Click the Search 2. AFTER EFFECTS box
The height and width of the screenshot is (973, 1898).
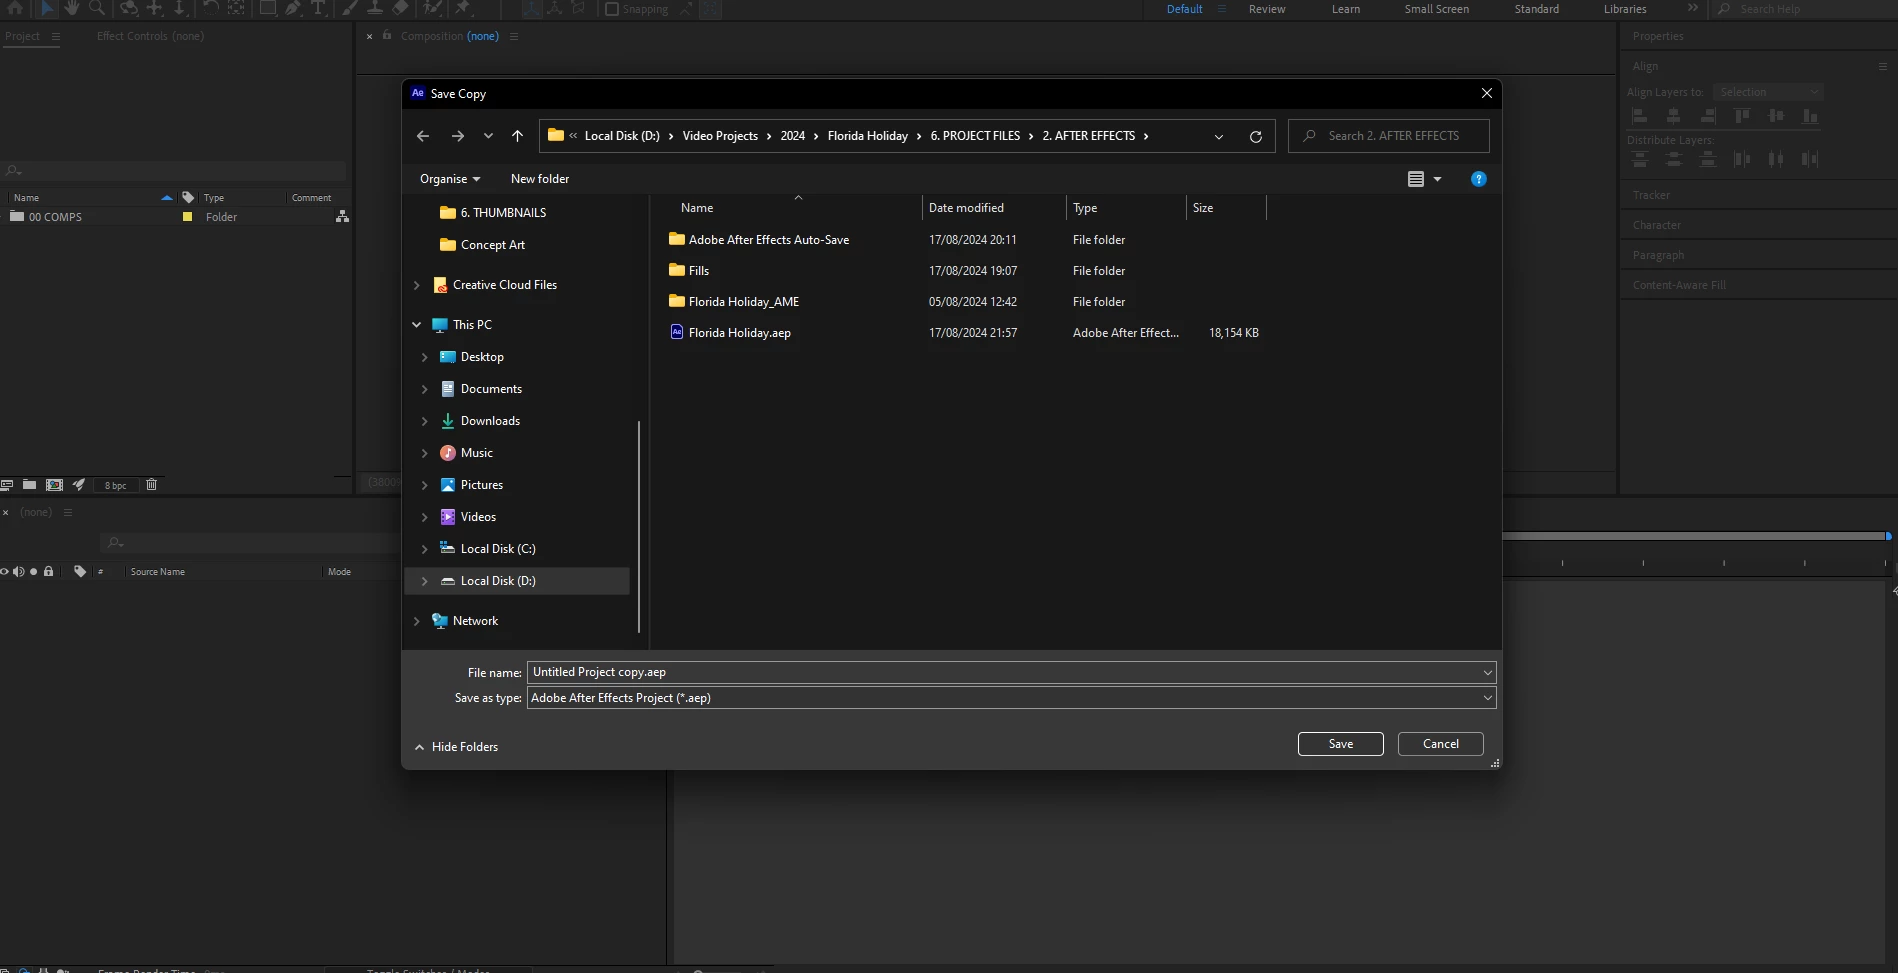point(1389,136)
